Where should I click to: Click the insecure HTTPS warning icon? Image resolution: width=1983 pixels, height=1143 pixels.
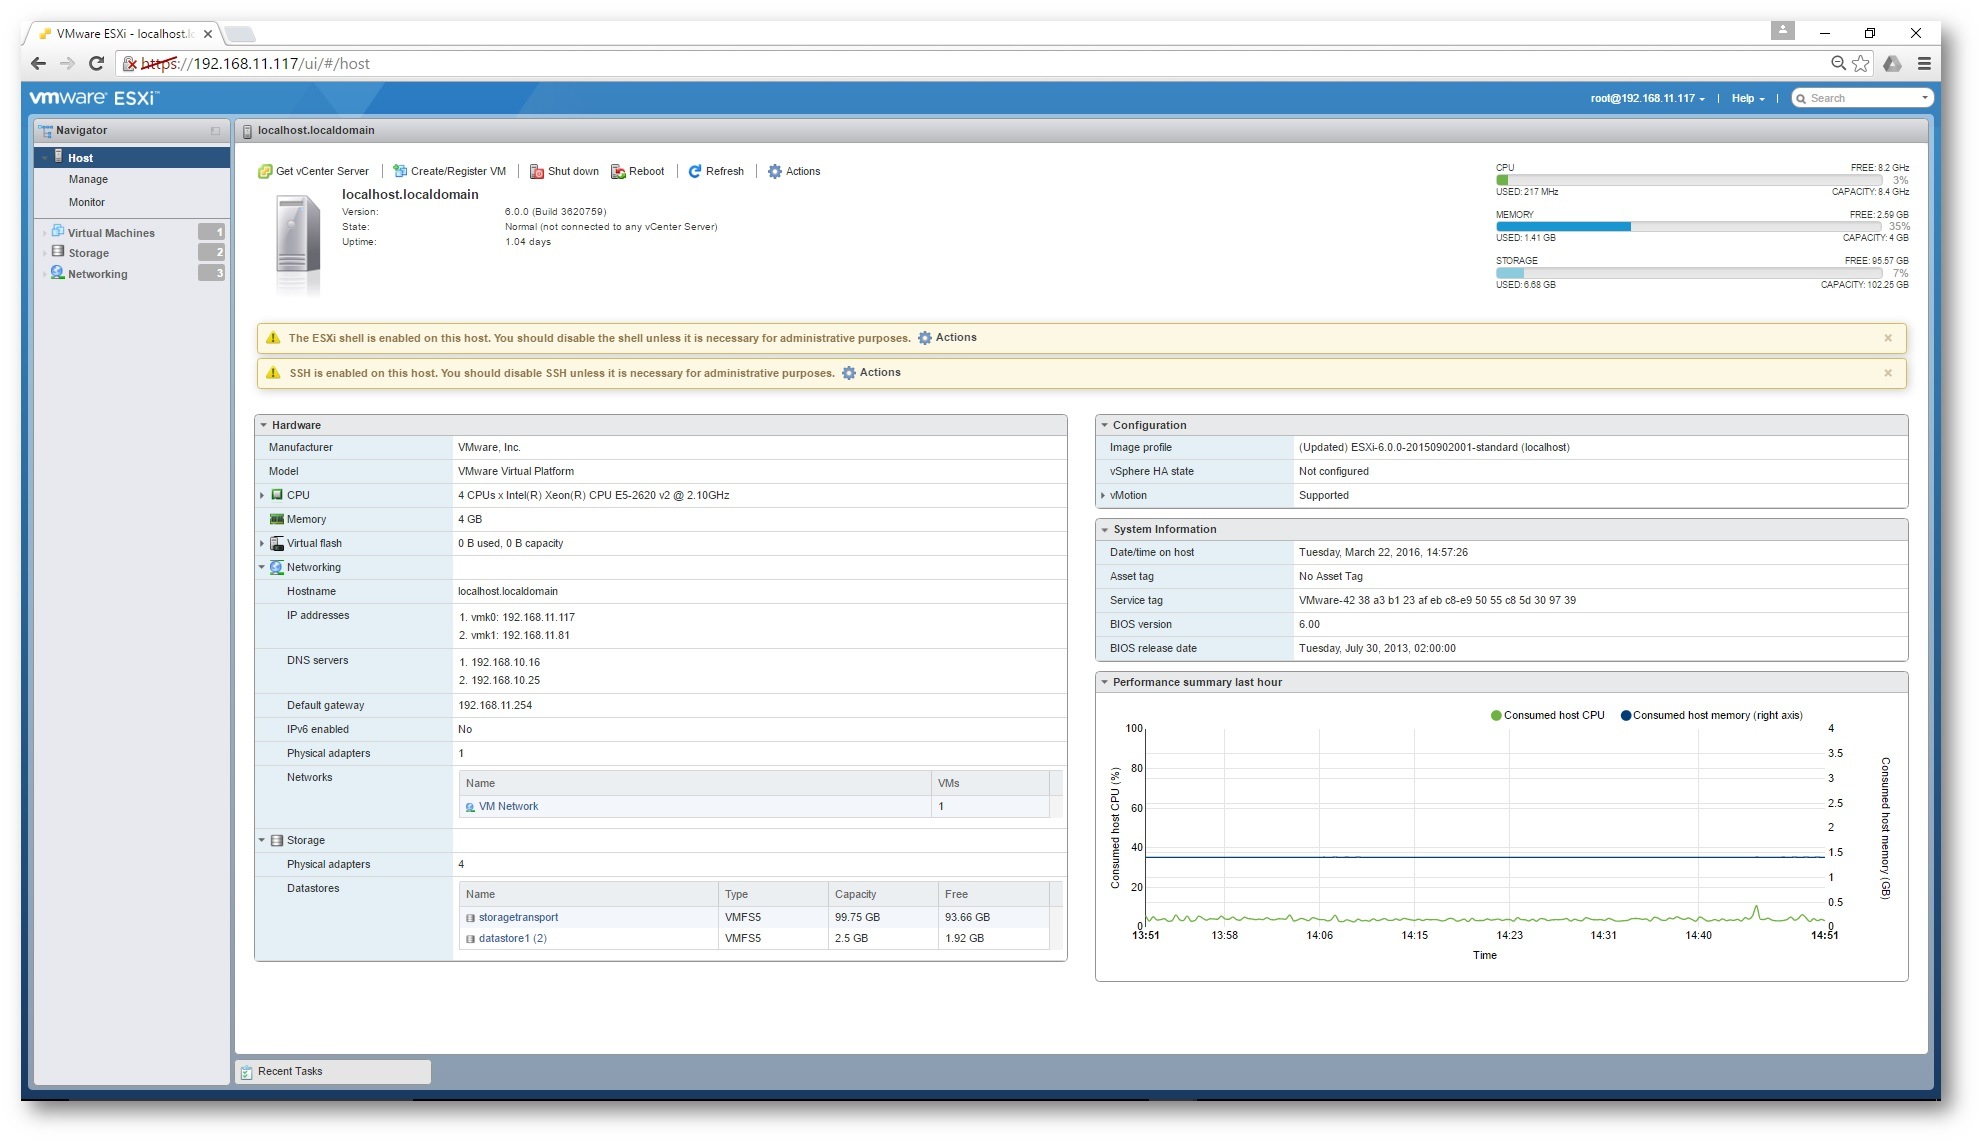(129, 64)
